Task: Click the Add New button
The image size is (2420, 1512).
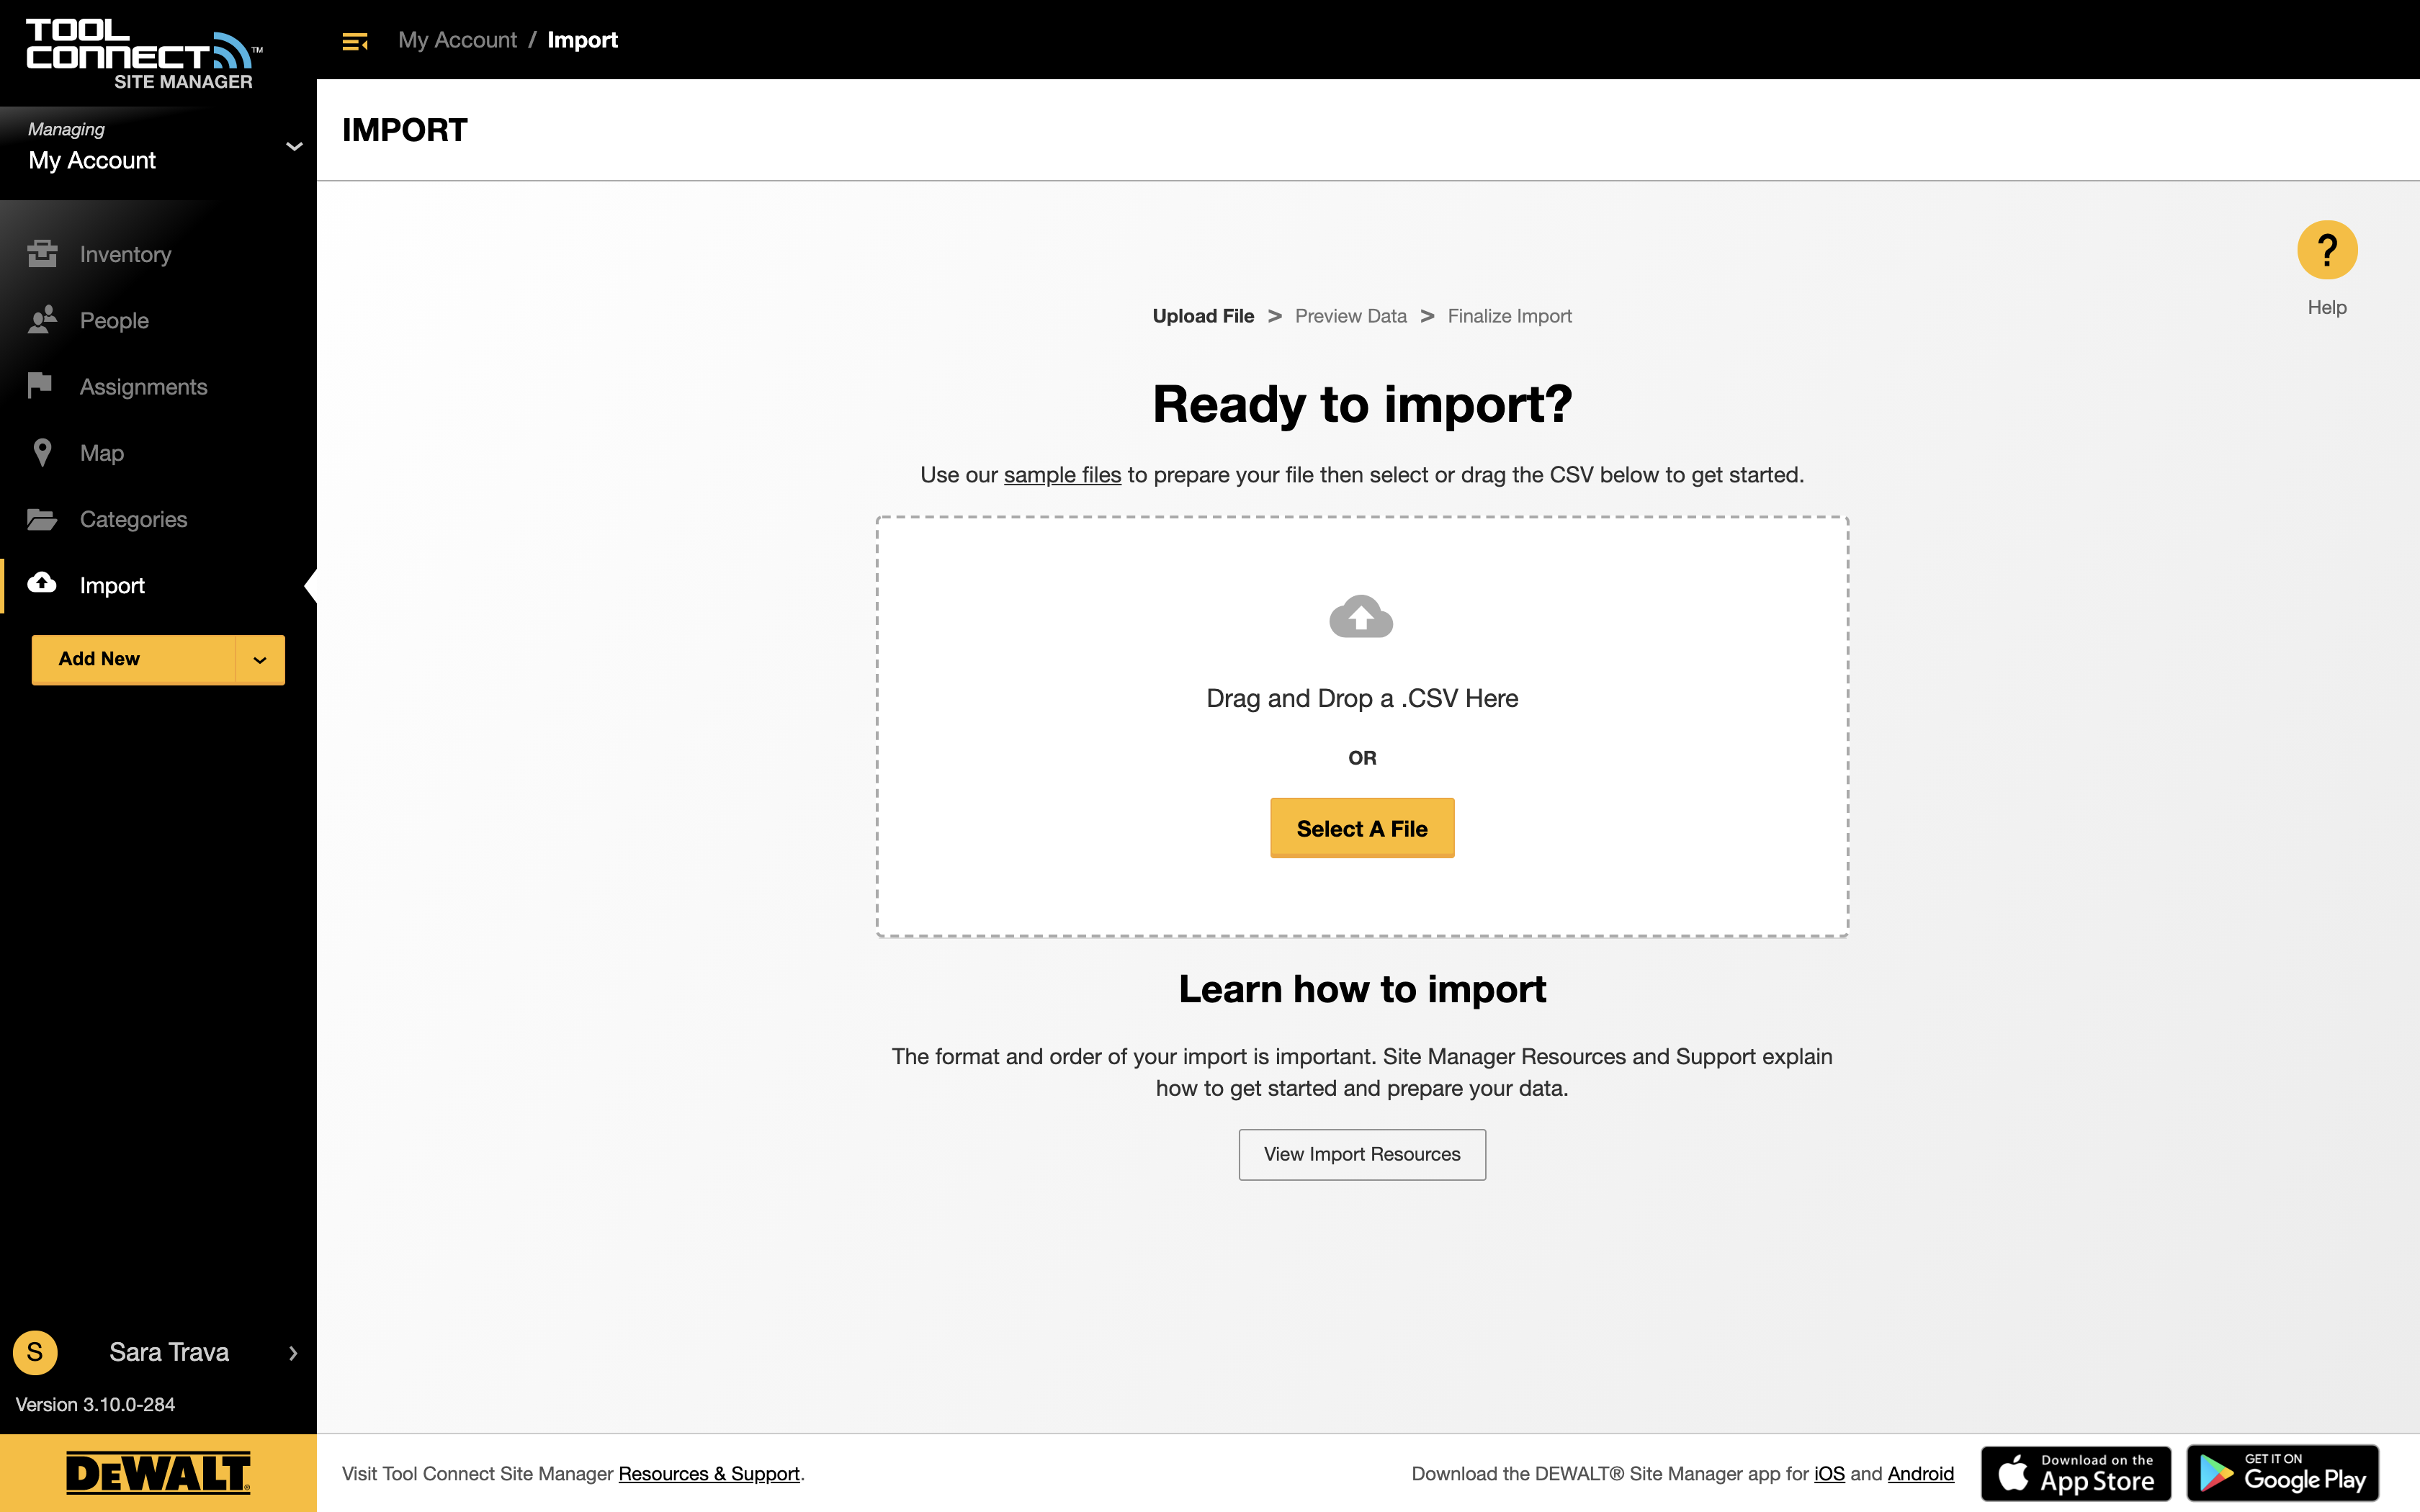Action: click(134, 660)
